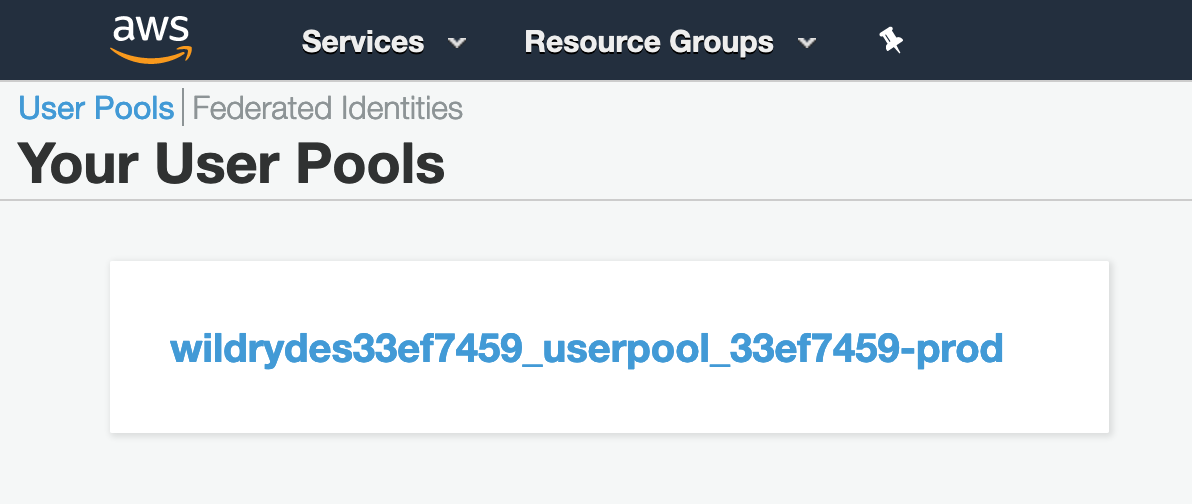Expand the Resource Groups dropdown arrow
Image resolution: width=1192 pixels, height=504 pixels.
(x=807, y=43)
